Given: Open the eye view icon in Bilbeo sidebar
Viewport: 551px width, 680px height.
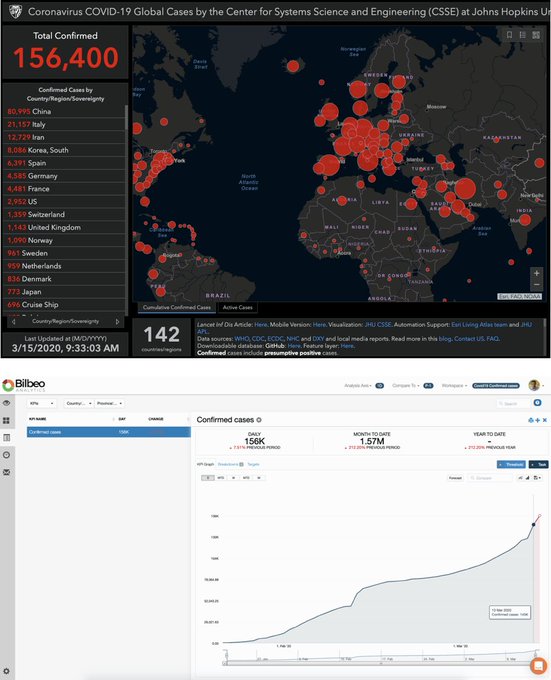Looking at the screenshot, I should (x=7, y=403).
